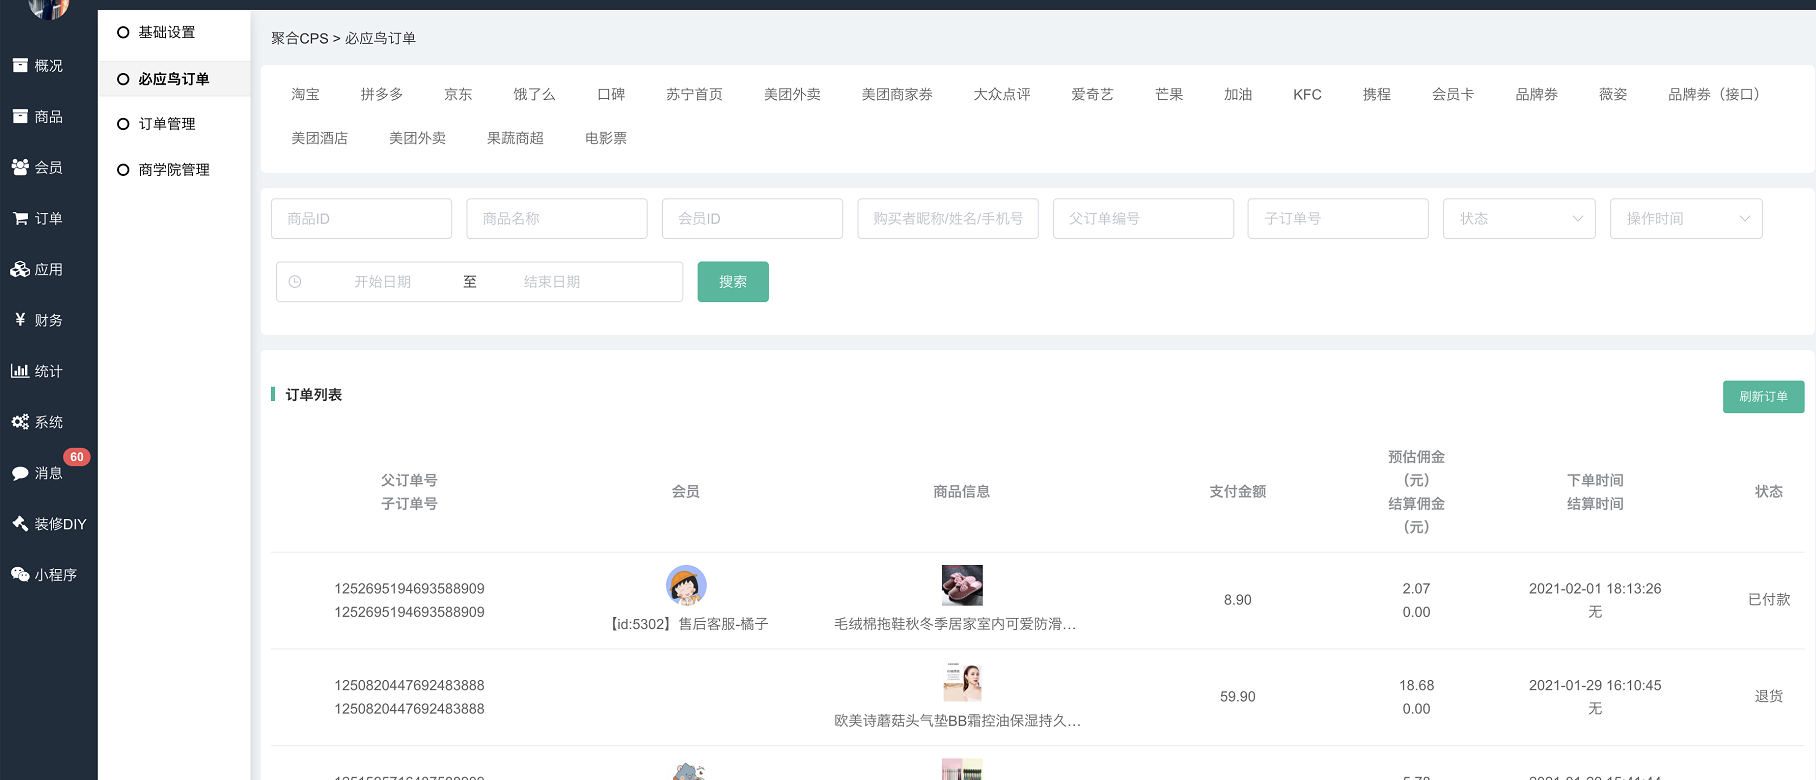The image size is (1816, 780).
Task: Open the 财务 finance yen icon
Action: [x=20, y=320]
